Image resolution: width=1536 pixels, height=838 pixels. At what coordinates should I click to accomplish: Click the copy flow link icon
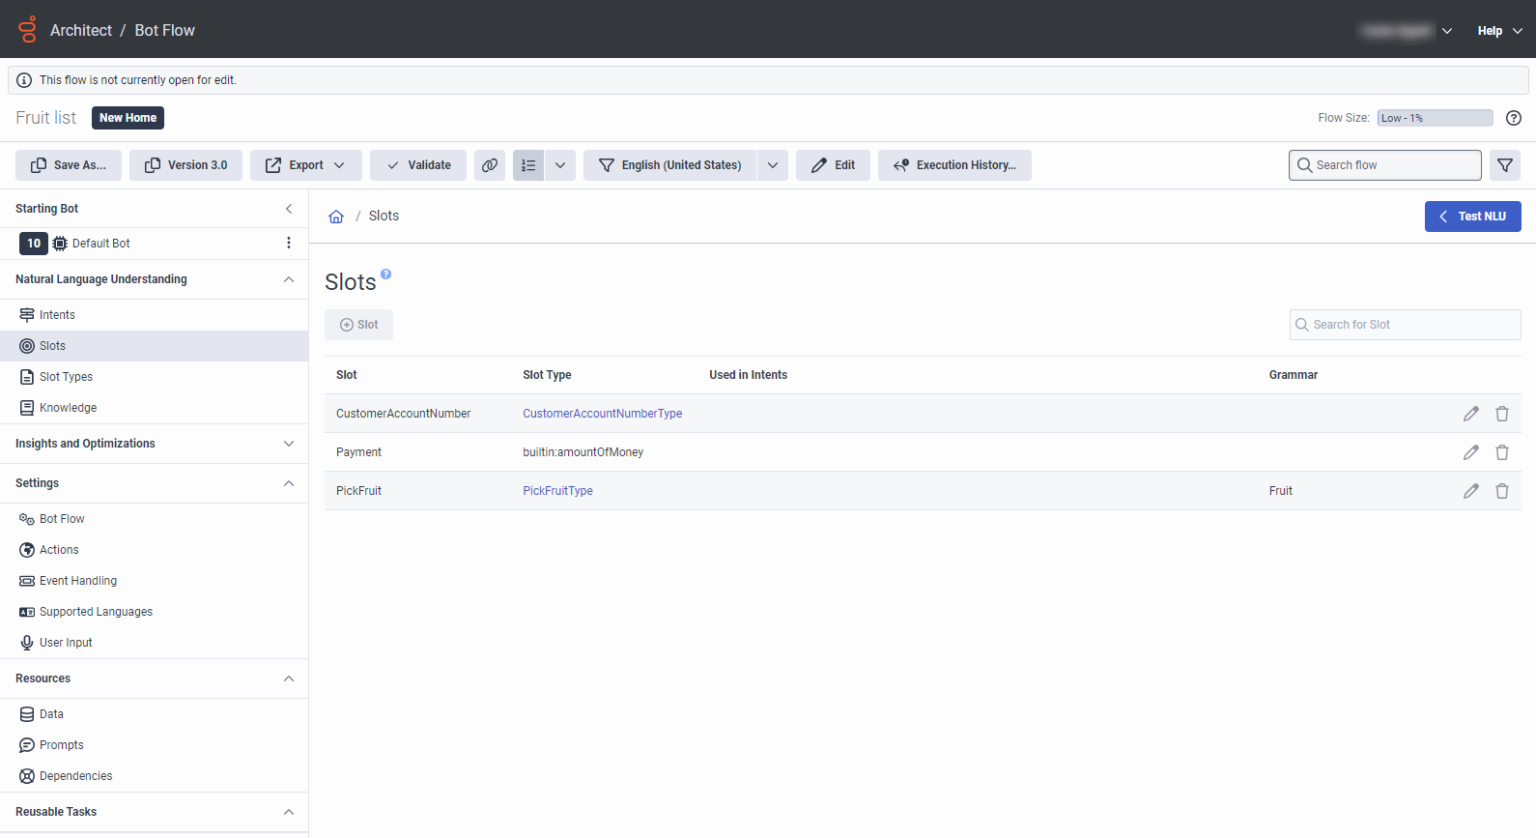pos(490,165)
